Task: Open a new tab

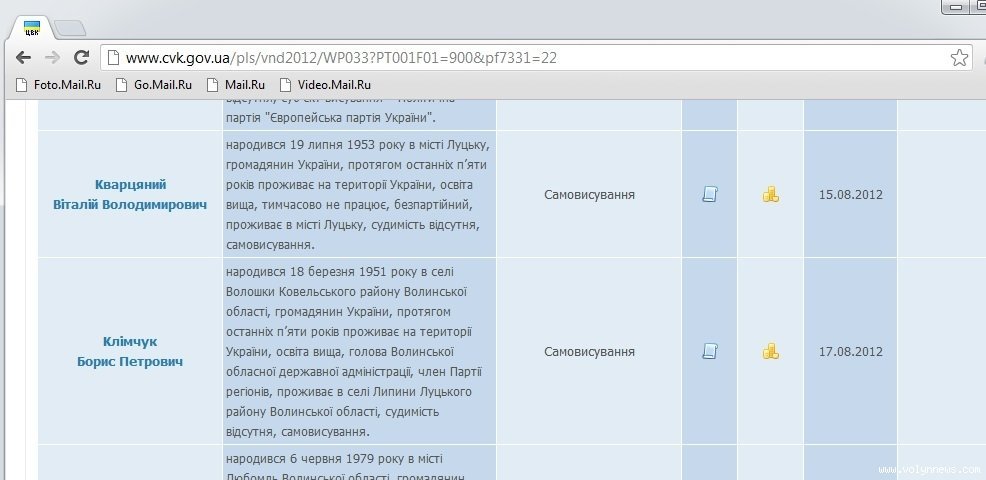Action: (69, 27)
